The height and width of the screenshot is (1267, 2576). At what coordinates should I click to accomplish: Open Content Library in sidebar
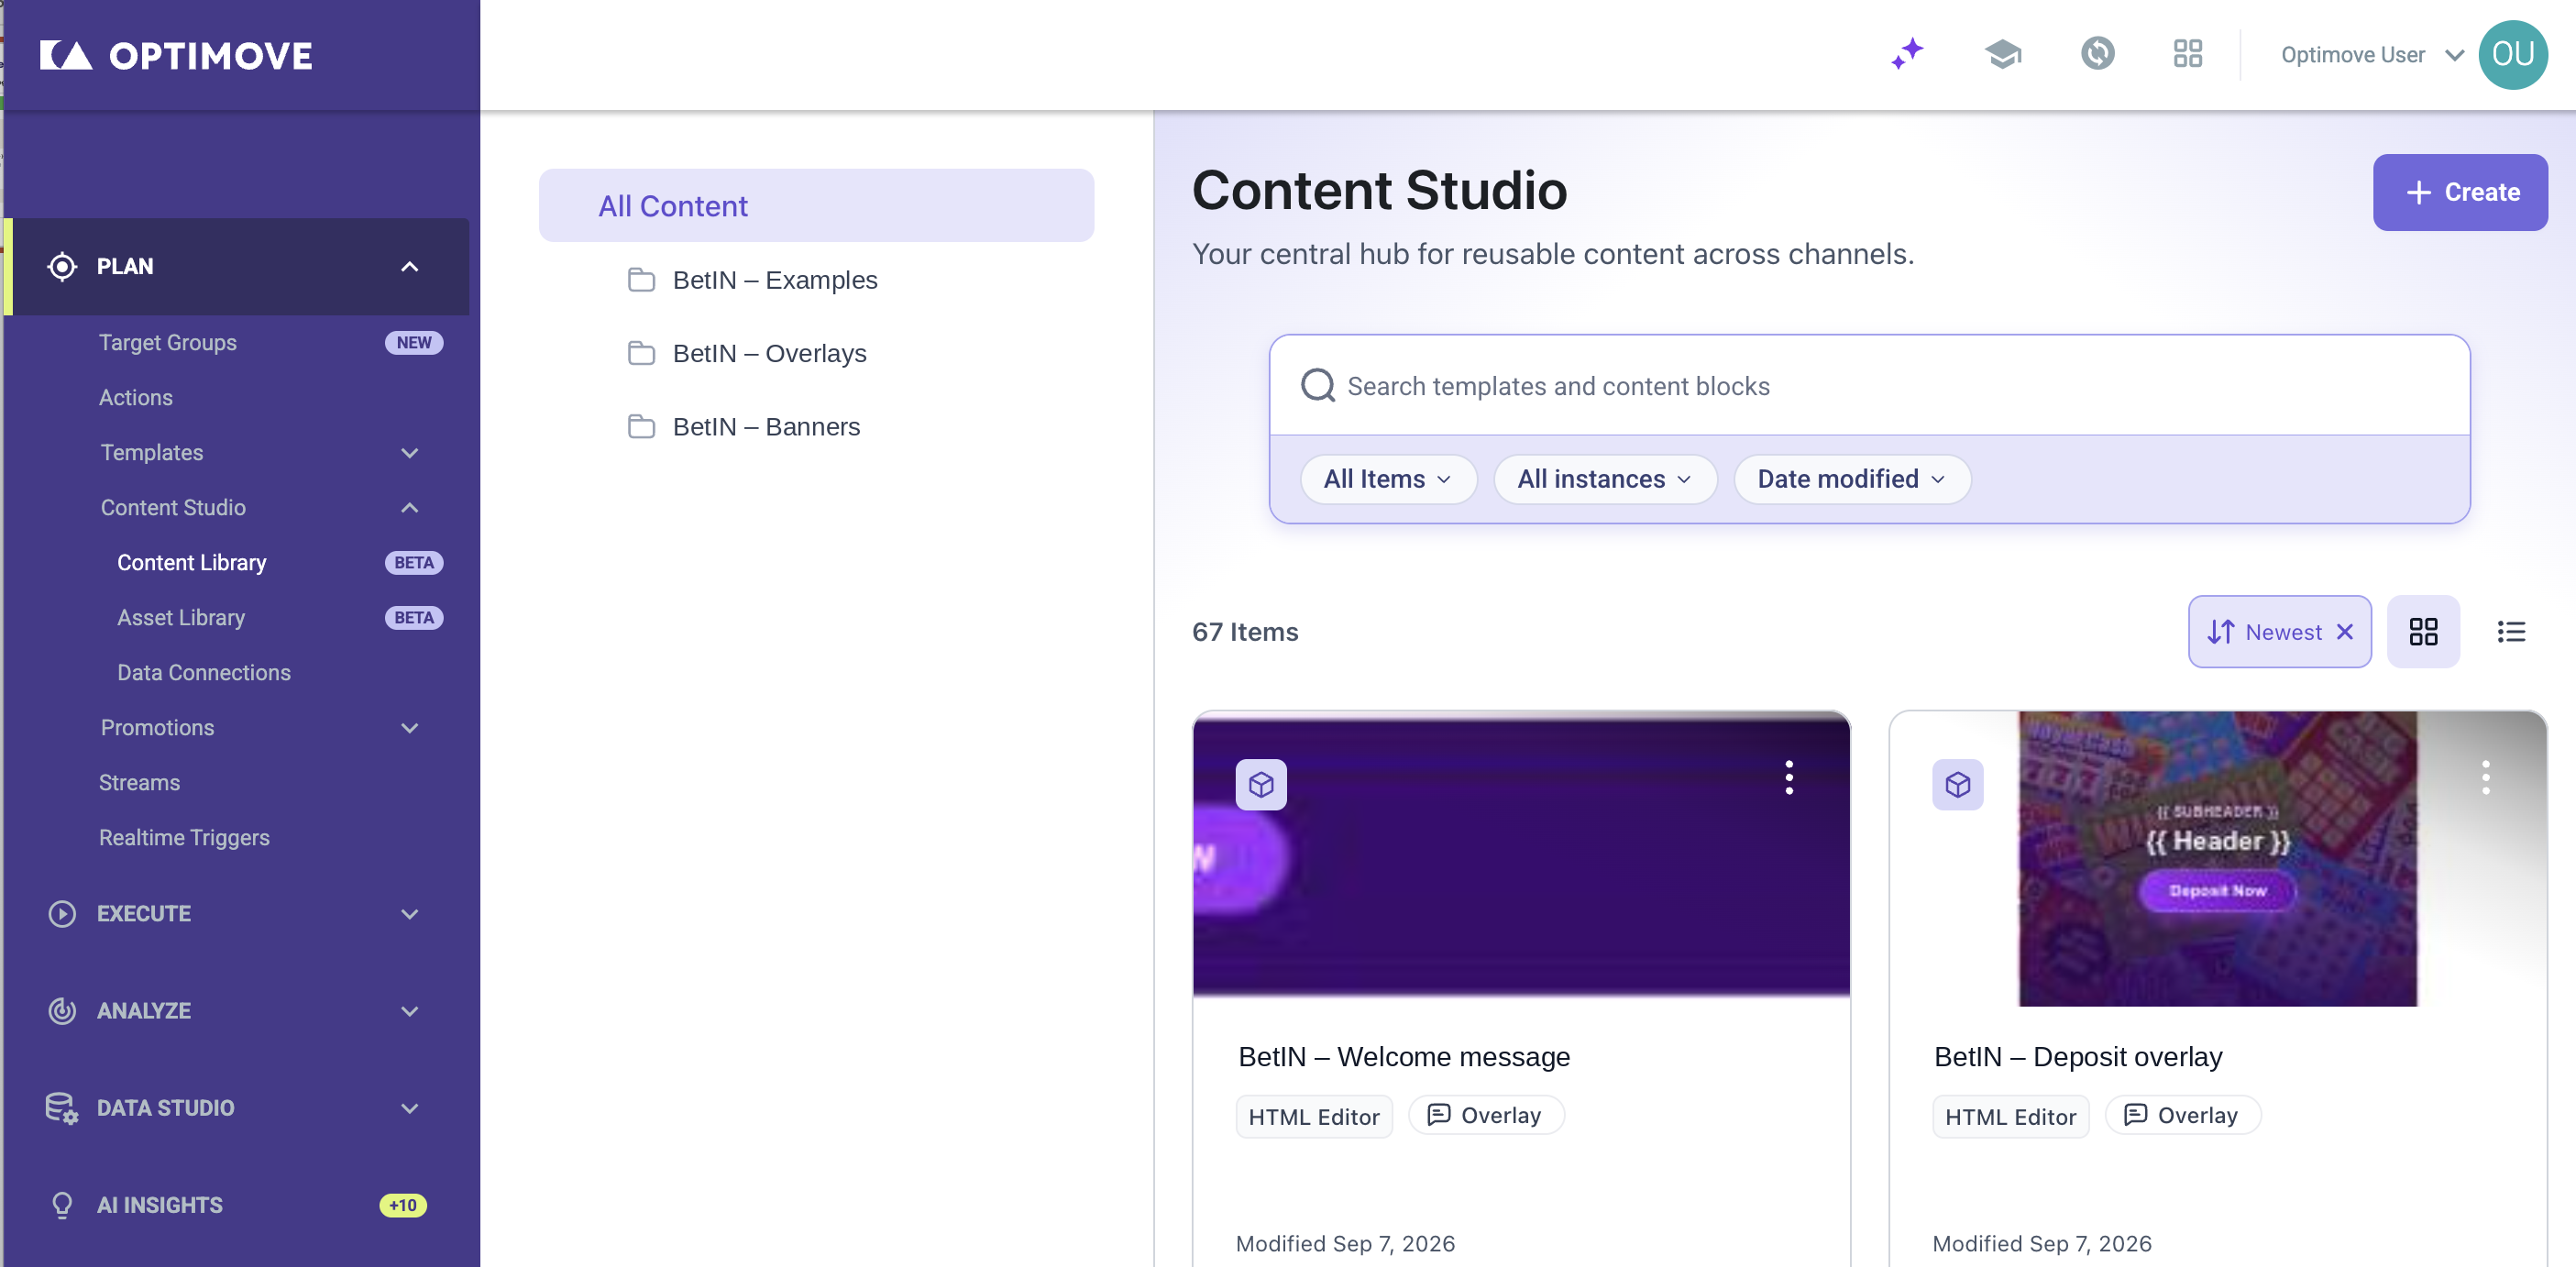point(192,563)
